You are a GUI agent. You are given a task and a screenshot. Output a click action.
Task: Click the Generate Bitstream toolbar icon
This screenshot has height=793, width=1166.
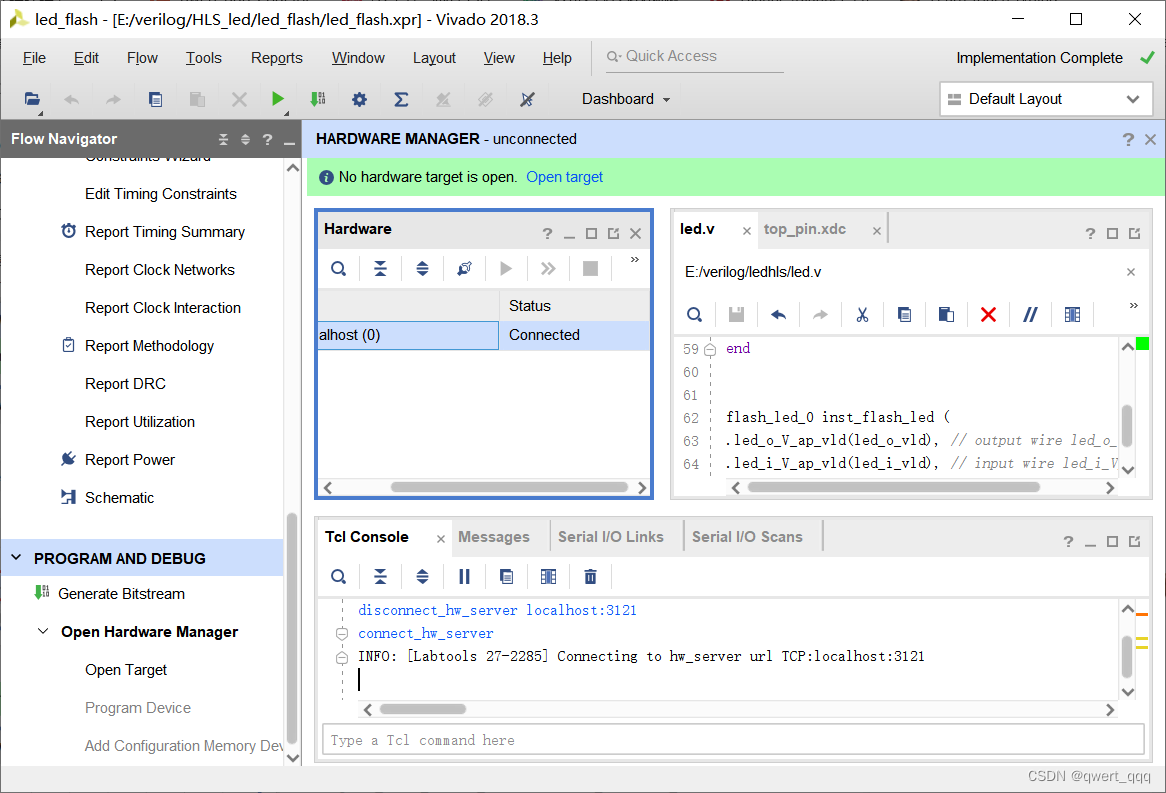pos(318,99)
